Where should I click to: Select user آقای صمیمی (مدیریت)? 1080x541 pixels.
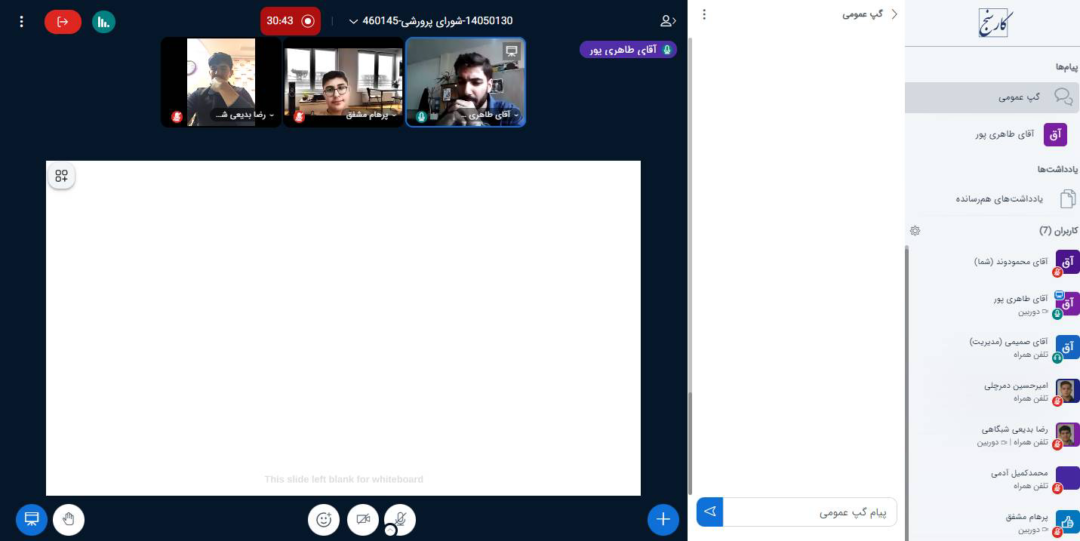click(x=996, y=347)
